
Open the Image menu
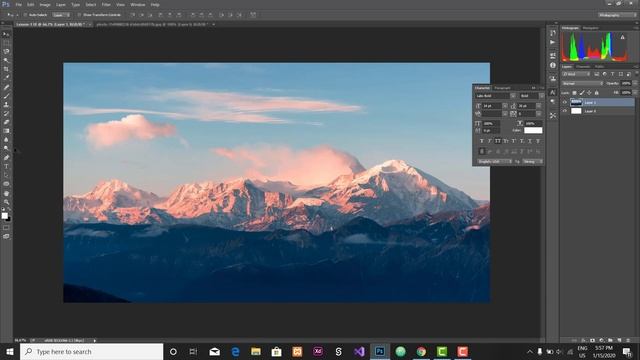tap(45, 4)
